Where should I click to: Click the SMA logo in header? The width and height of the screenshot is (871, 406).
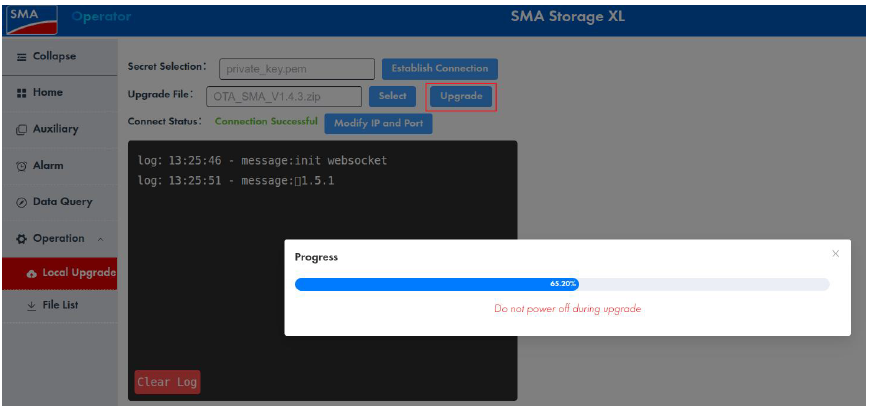coord(31,20)
